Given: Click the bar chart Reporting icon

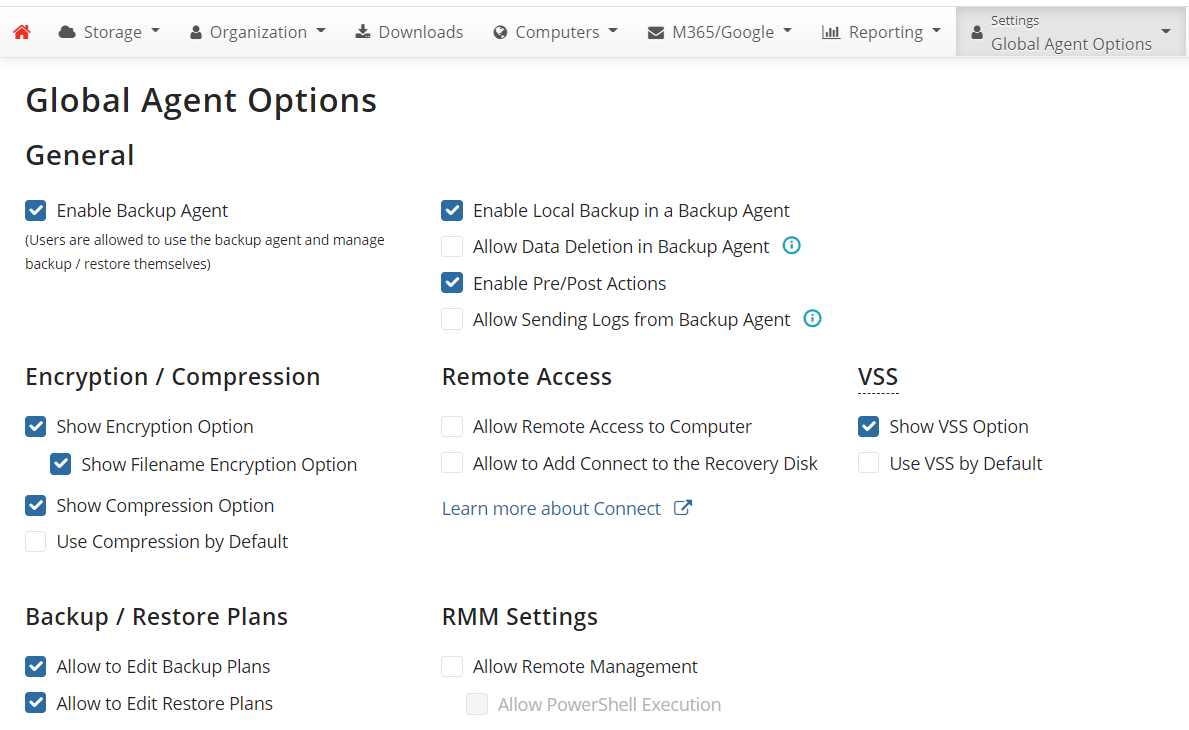Looking at the screenshot, I should point(831,32).
